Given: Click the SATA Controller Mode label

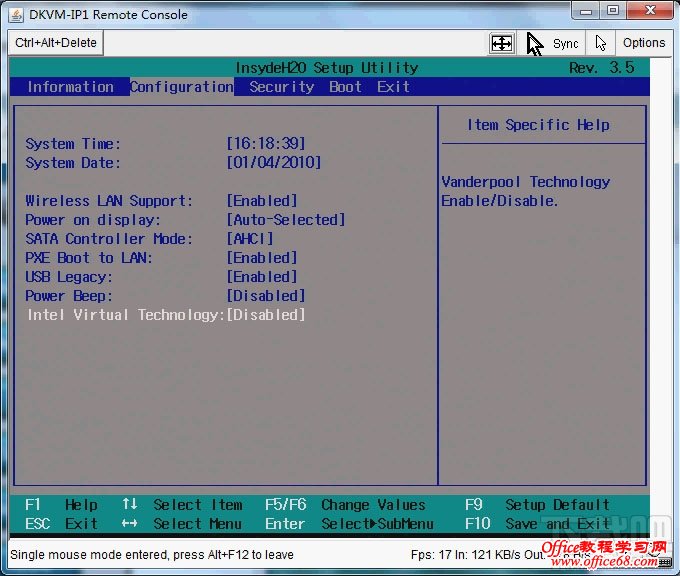Looking at the screenshot, I should (x=109, y=239).
